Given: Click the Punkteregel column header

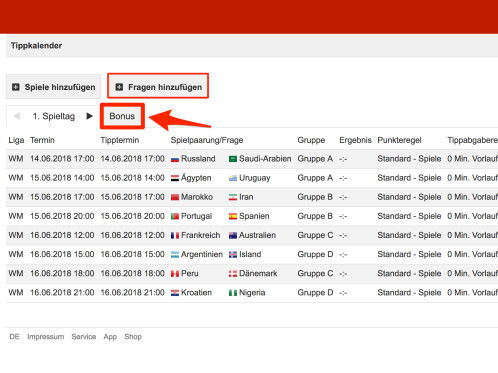Looking at the screenshot, I should coord(399,140).
